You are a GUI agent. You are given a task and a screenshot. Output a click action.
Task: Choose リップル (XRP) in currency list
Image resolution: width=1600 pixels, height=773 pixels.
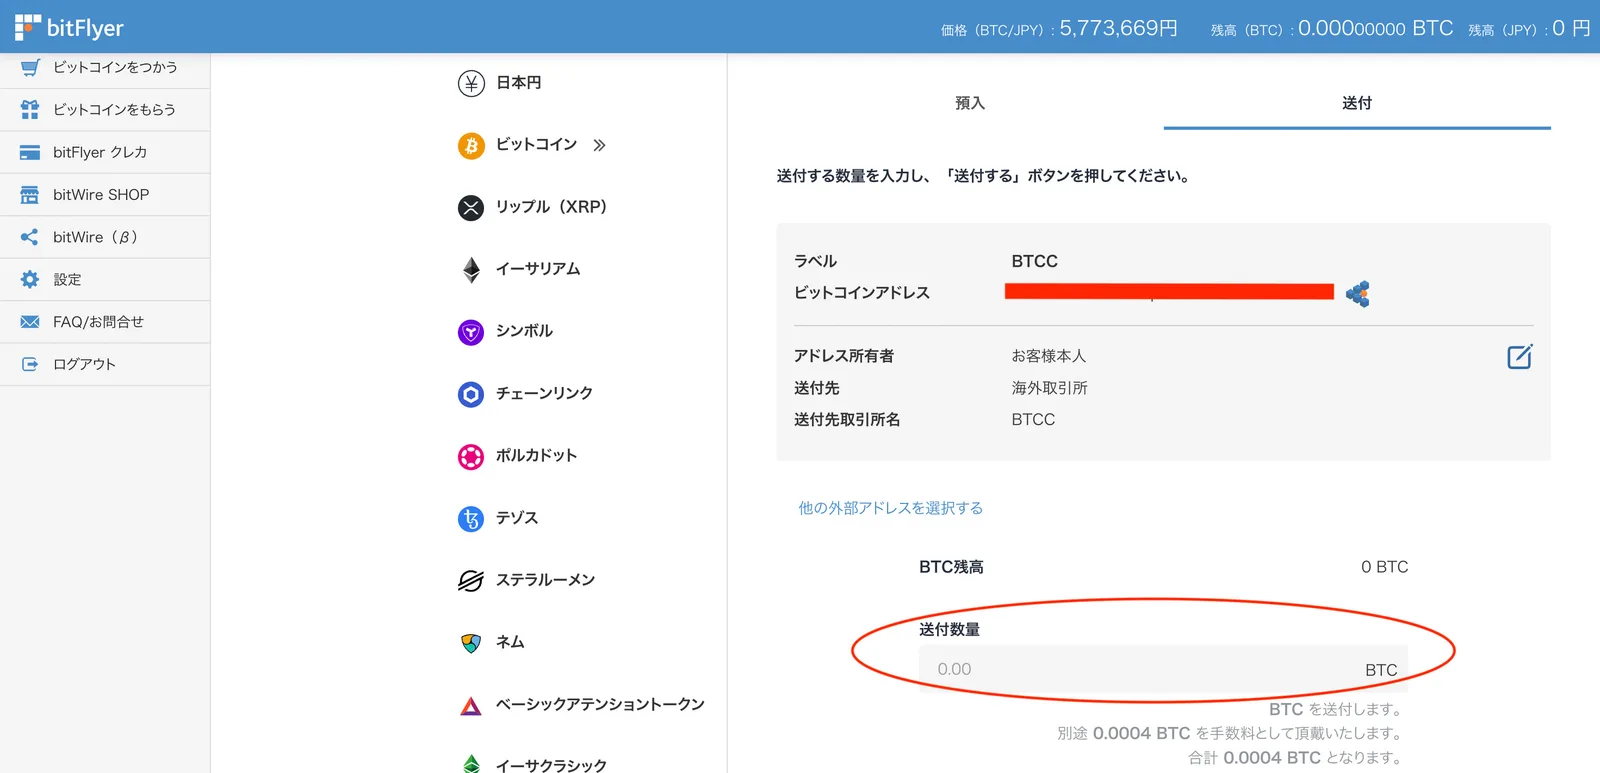tap(551, 207)
